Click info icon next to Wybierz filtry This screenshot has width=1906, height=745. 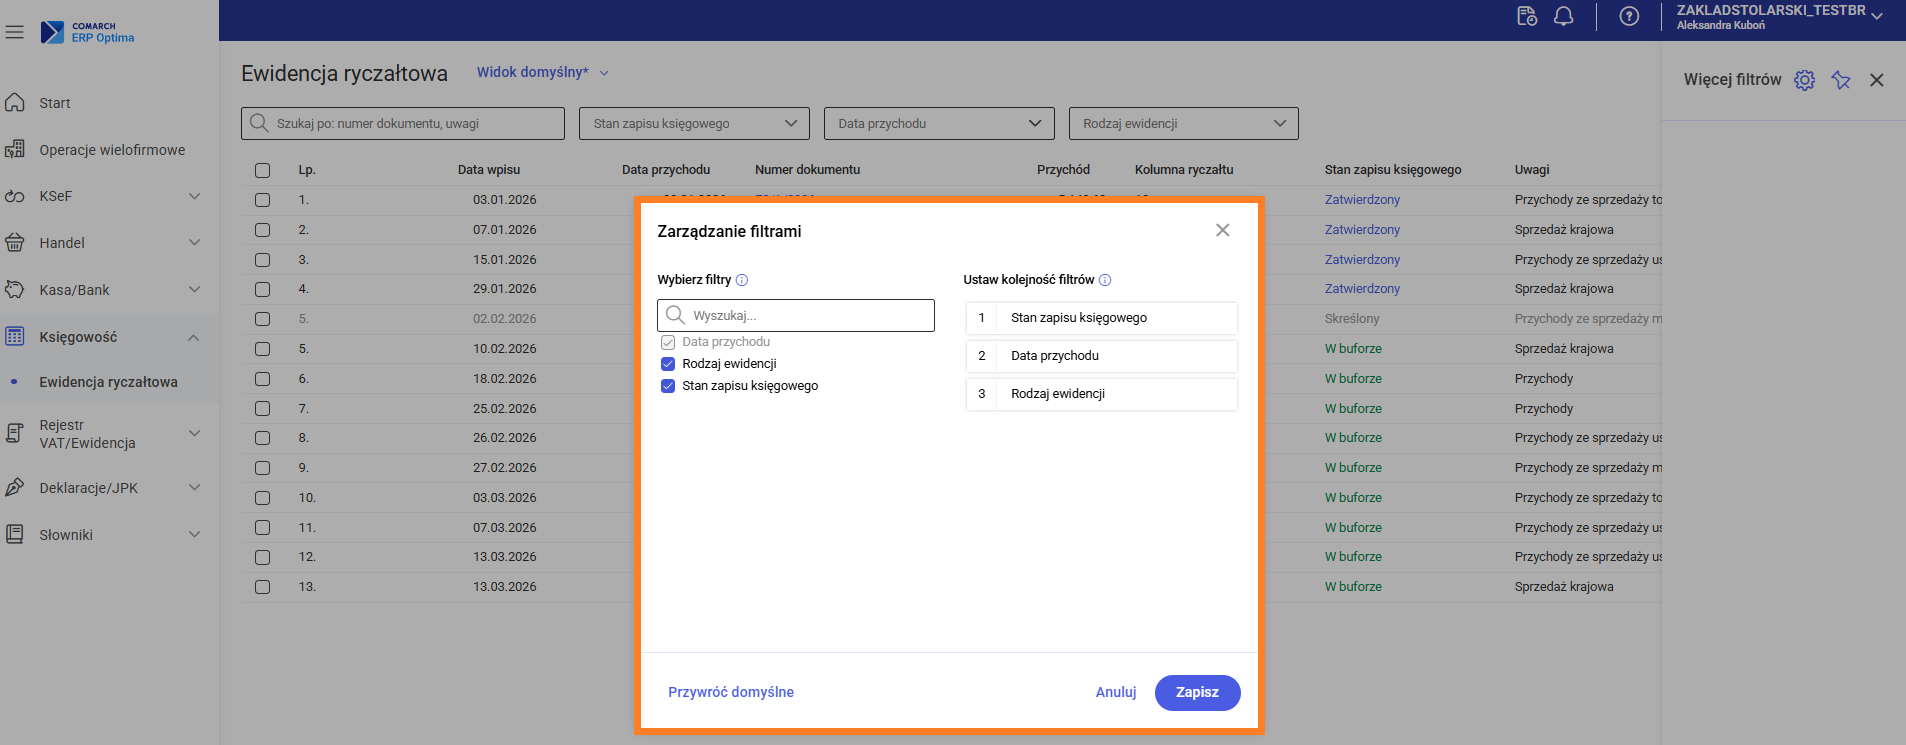click(x=742, y=280)
